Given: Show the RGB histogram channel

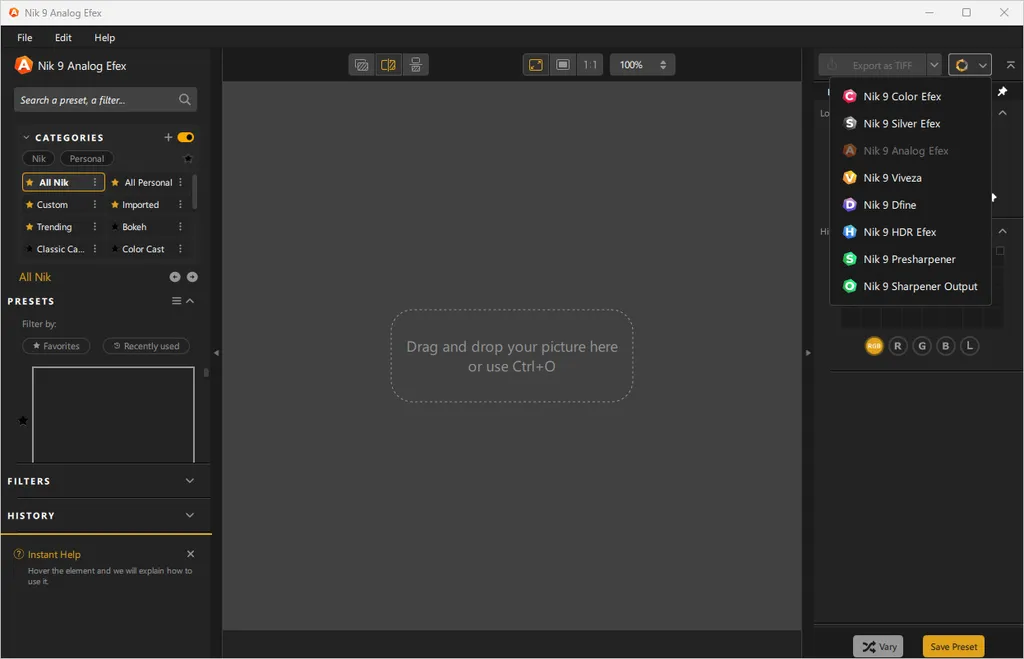Looking at the screenshot, I should click(x=874, y=346).
